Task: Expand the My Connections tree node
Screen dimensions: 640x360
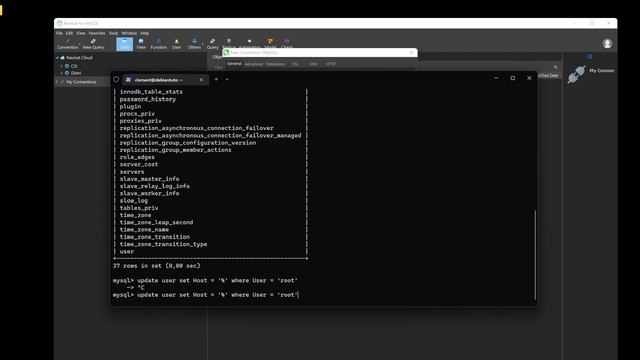Action: point(57,82)
